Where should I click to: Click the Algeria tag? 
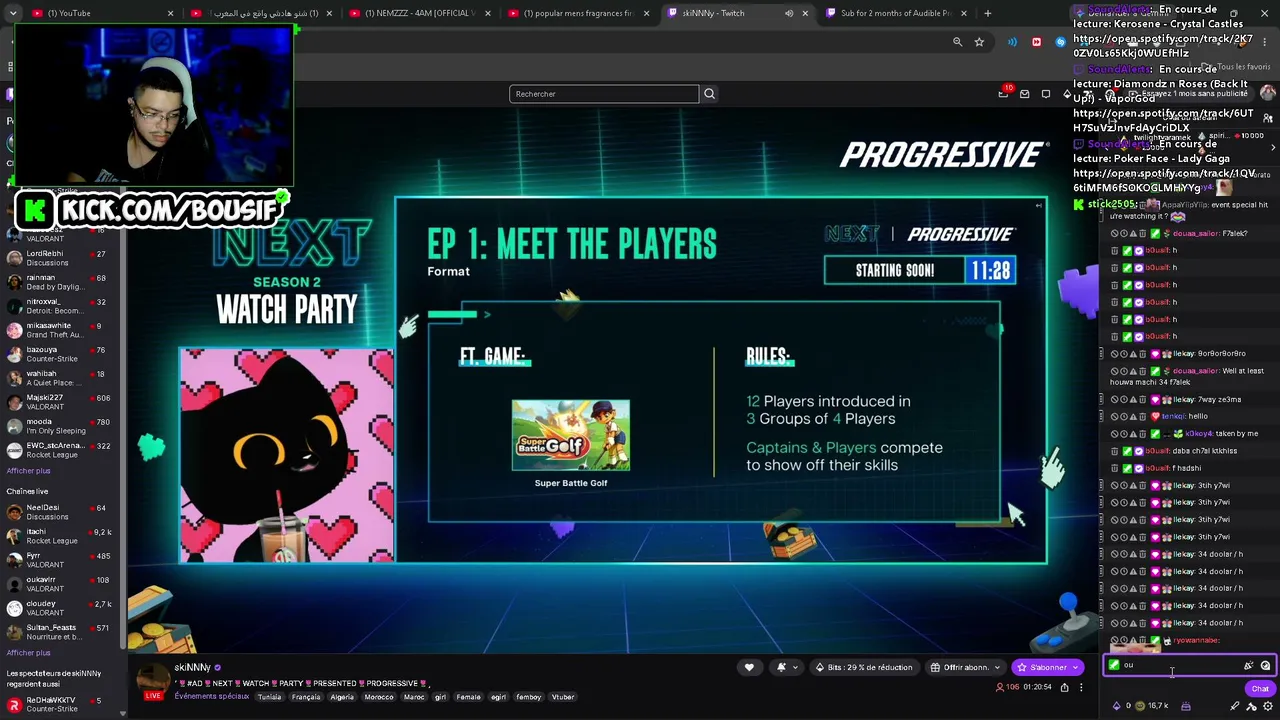[x=342, y=697]
